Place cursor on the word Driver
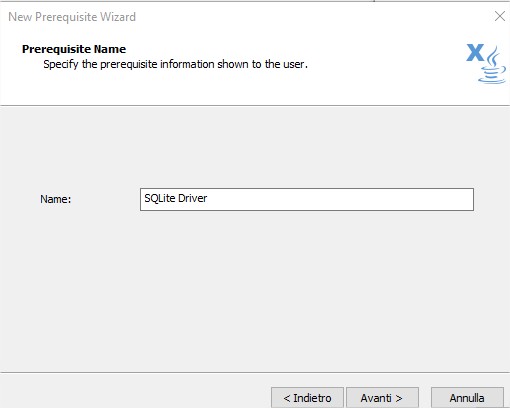510x408 pixels. point(193,198)
